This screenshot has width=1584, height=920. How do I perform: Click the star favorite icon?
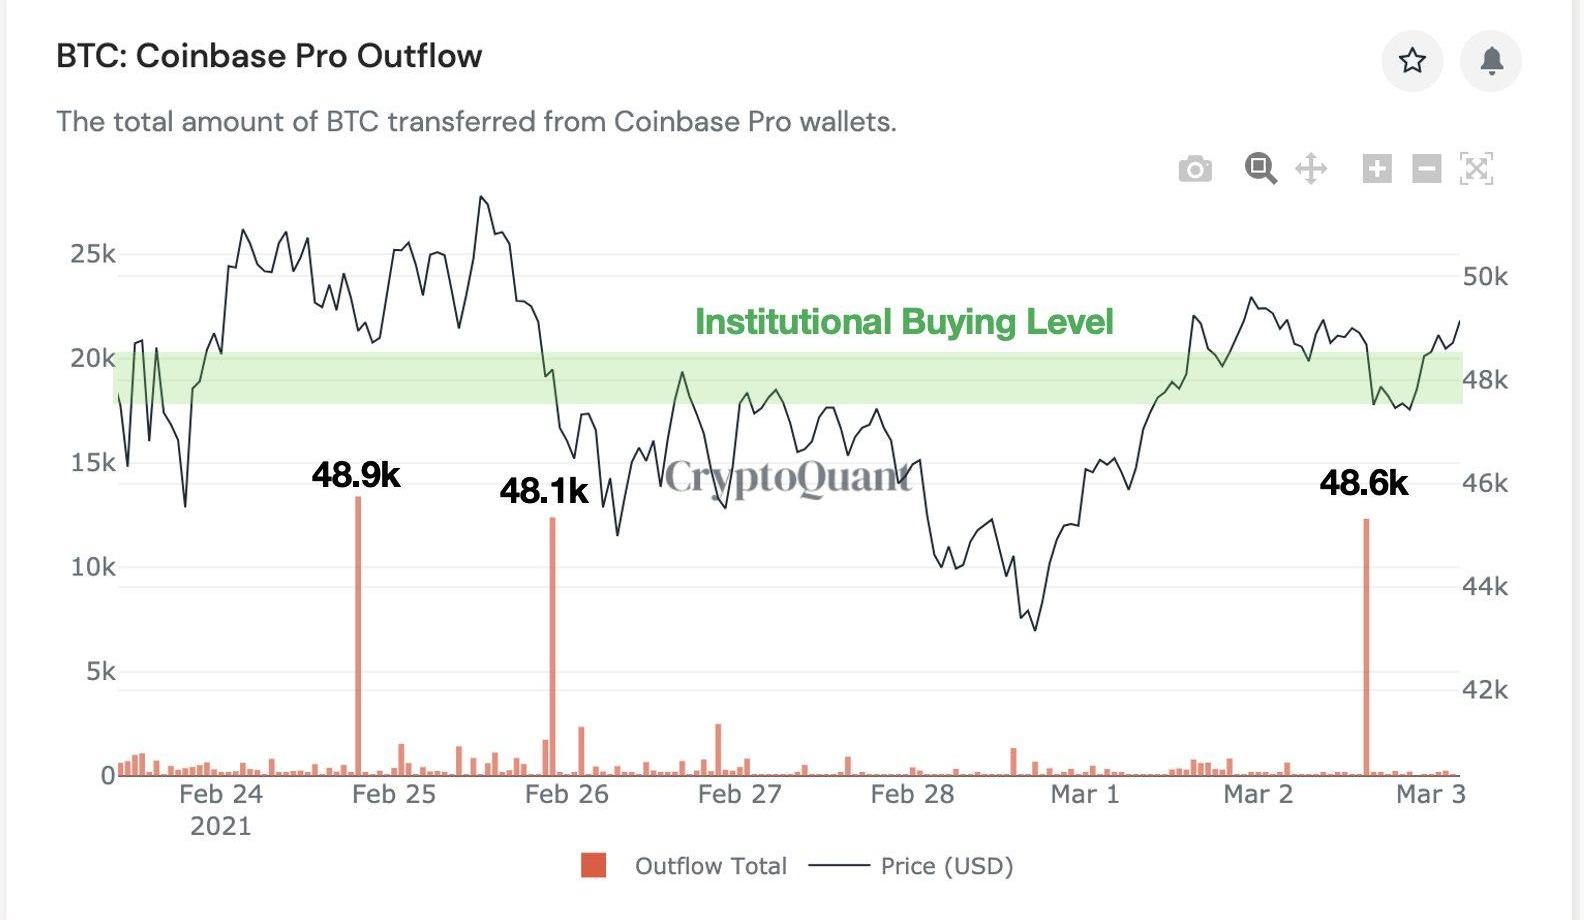click(x=1412, y=61)
